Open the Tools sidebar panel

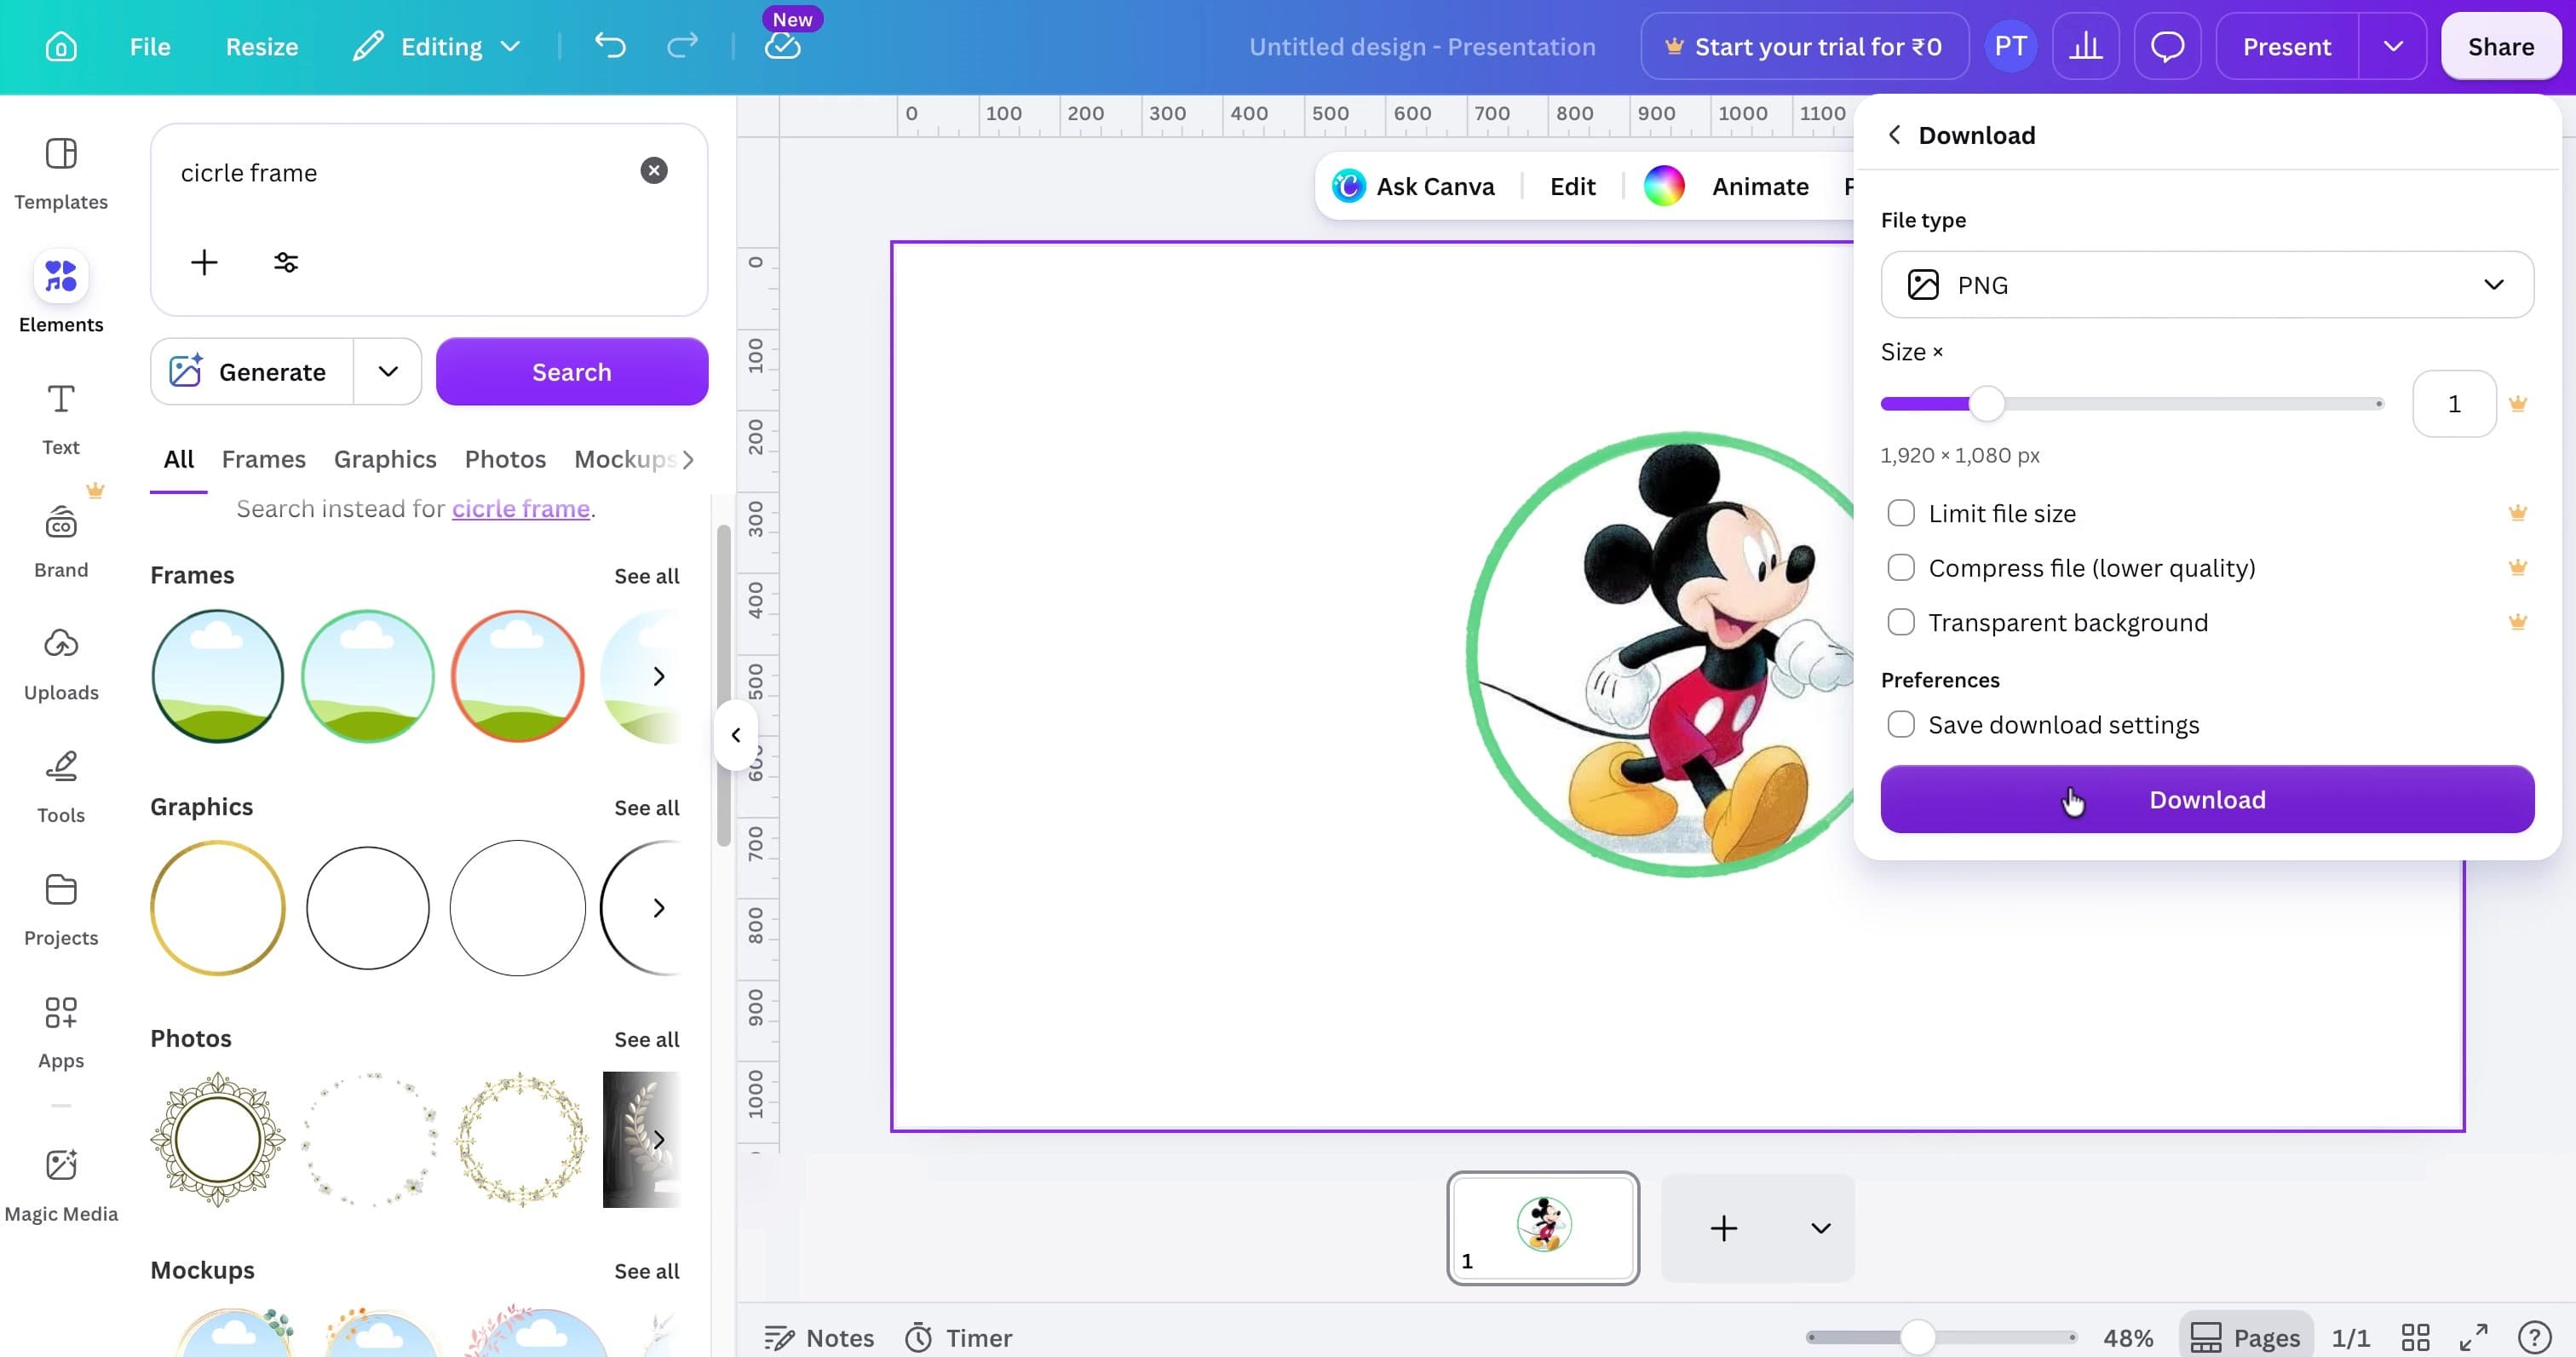pos(61,787)
